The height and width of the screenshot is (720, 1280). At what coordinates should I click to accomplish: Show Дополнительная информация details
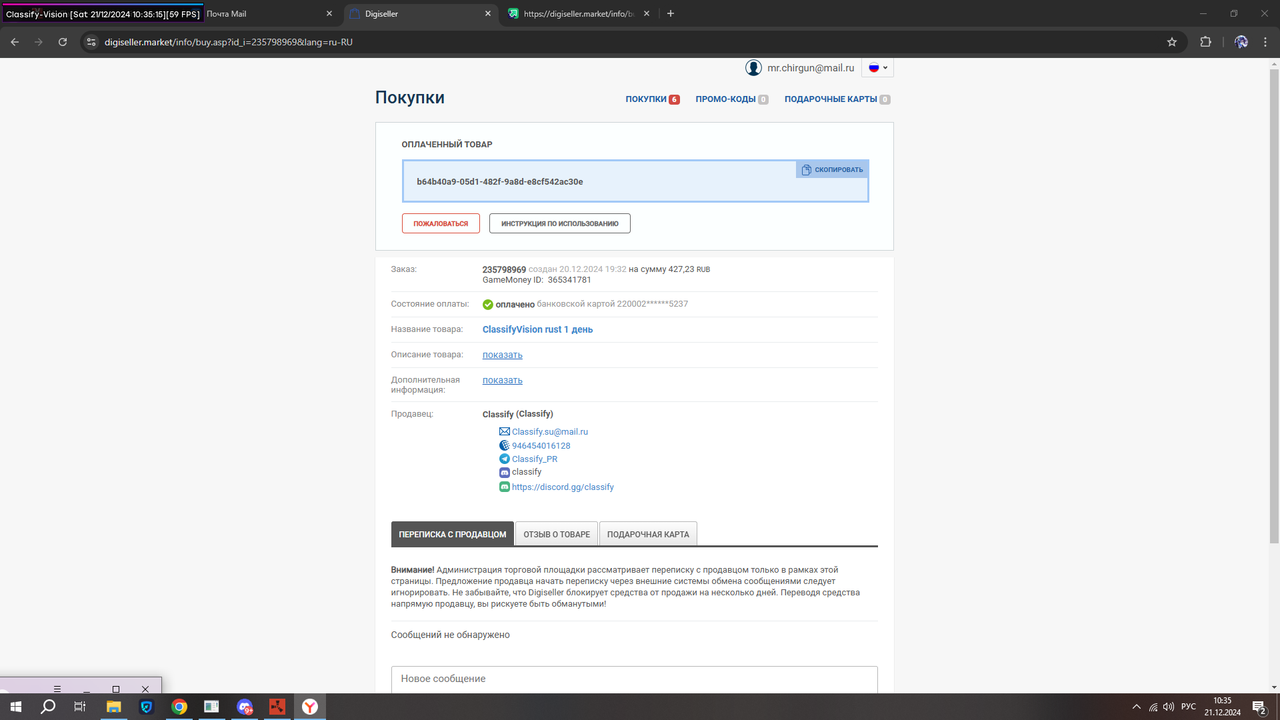(502, 380)
